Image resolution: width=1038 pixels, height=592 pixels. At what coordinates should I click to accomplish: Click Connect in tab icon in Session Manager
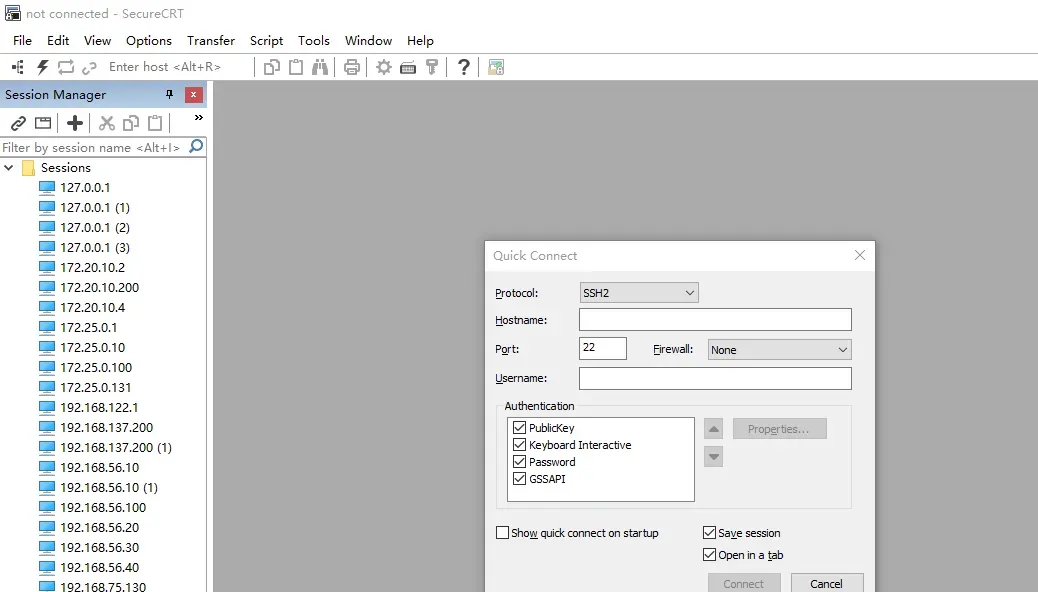(x=43, y=123)
